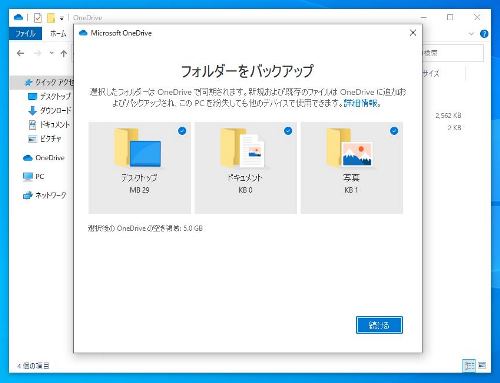Click the OneDrive cloud icon in dialog title
The width and height of the screenshot is (500, 383).
pos(83,33)
